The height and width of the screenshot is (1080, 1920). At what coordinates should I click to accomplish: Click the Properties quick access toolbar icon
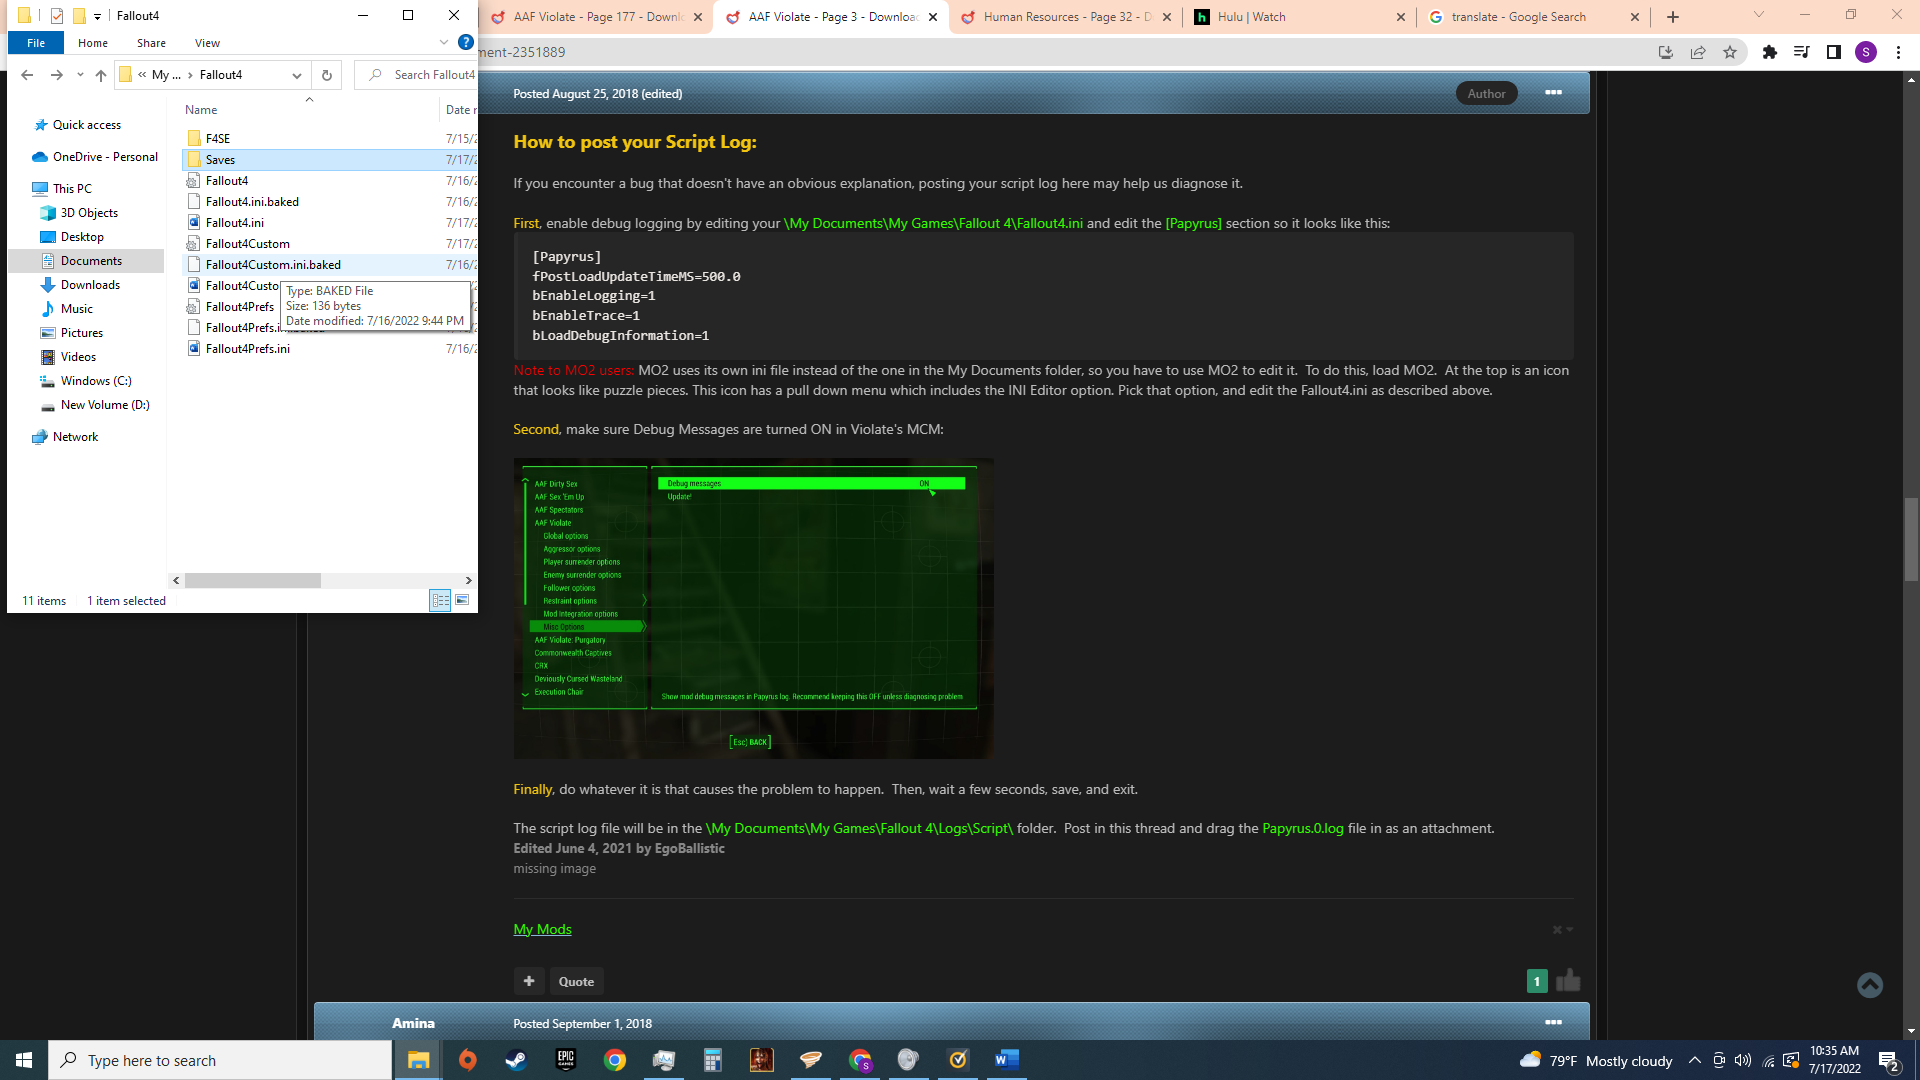(x=57, y=16)
